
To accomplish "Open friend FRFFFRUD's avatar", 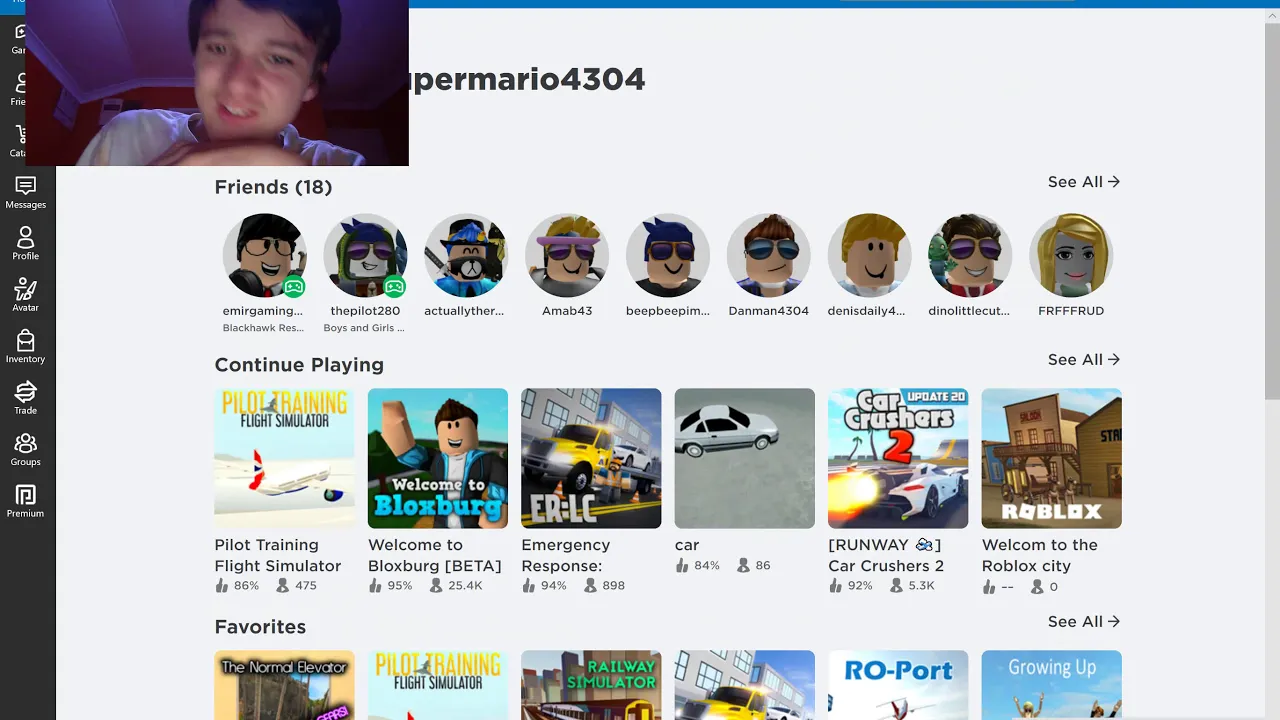I will (x=1071, y=255).
